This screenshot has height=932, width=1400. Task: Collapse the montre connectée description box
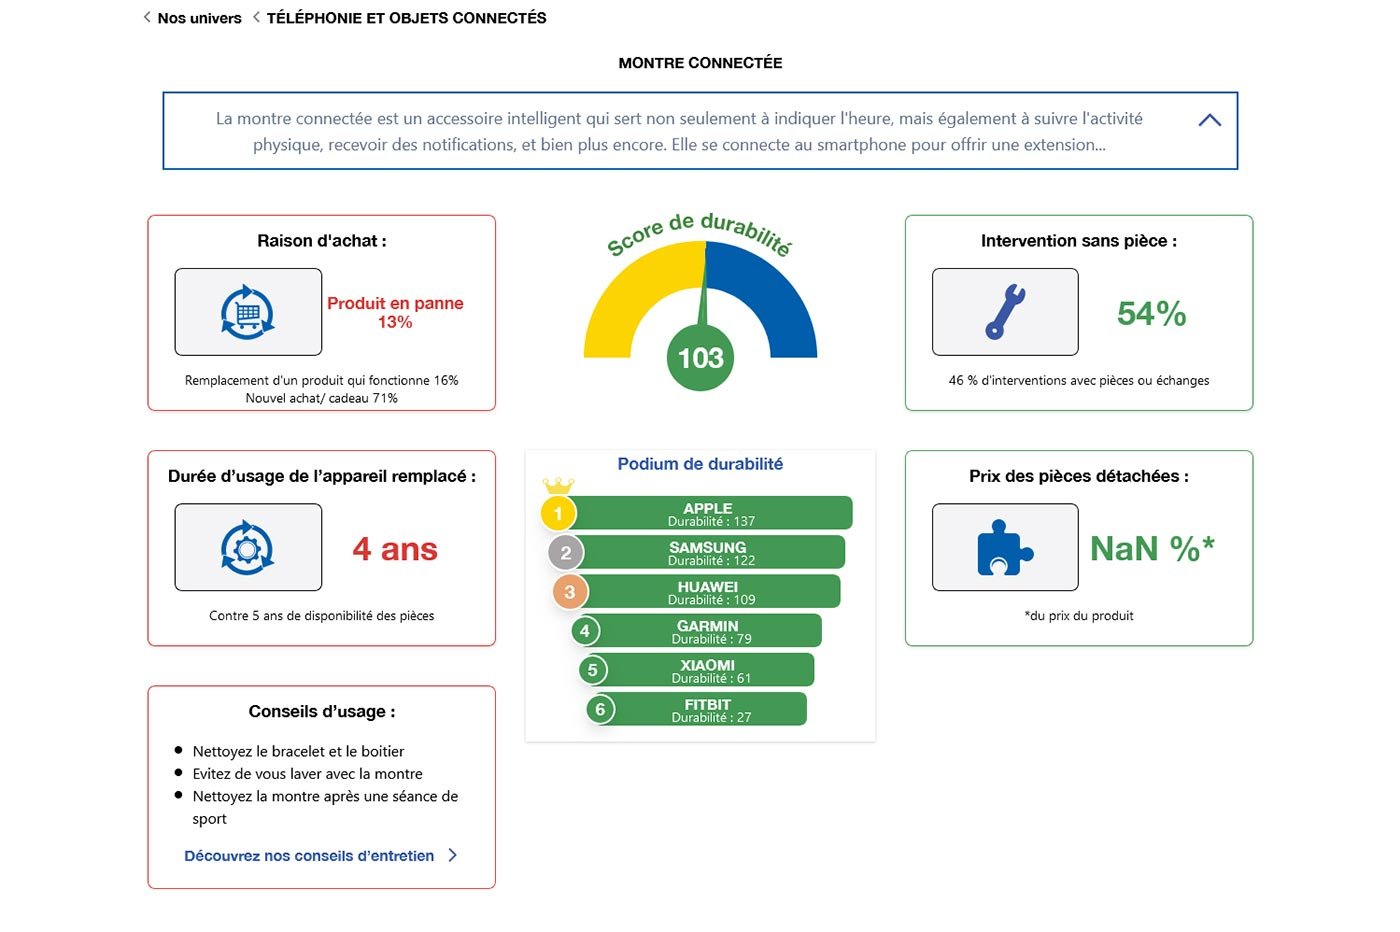point(1209,120)
